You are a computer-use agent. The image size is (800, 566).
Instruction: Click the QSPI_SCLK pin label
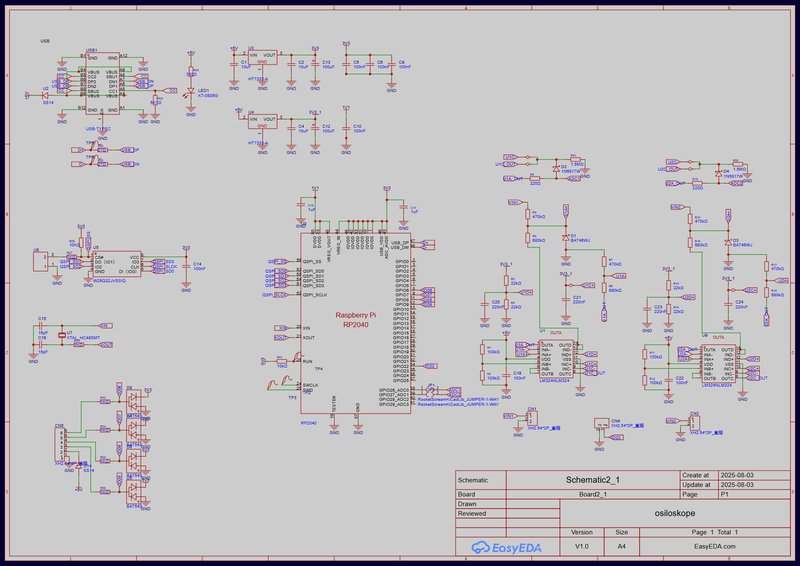pyautogui.click(x=315, y=295)
